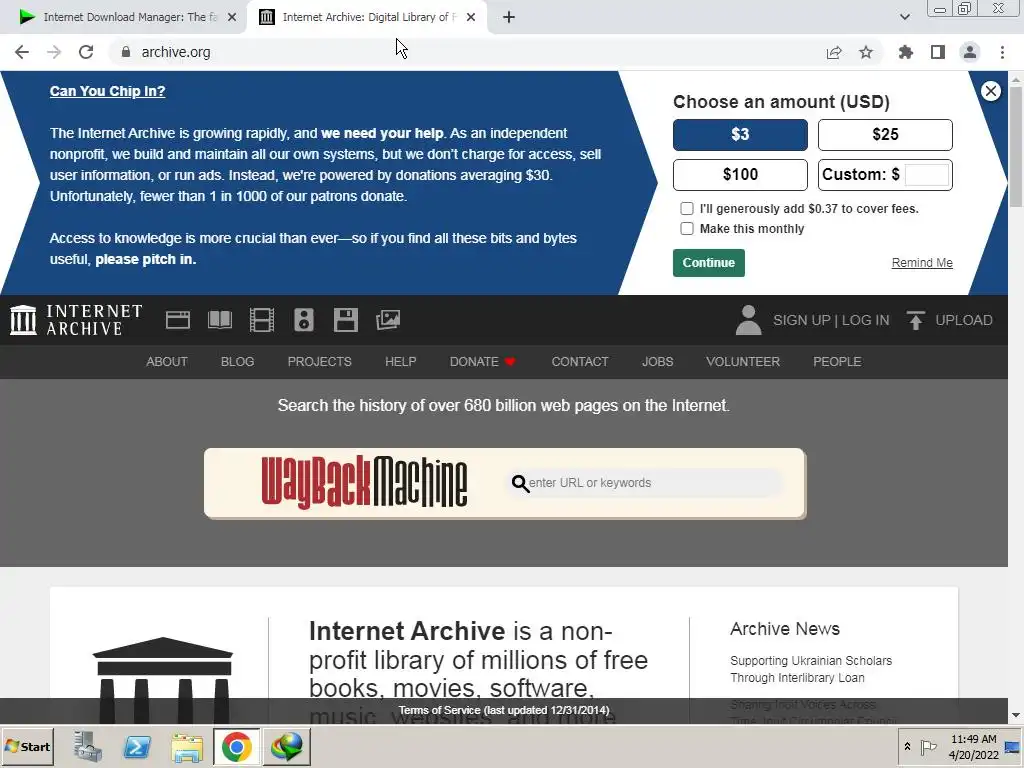Open the ABOUT menu item
This screenshot has height=768, width=1024.
coord(167,362)
